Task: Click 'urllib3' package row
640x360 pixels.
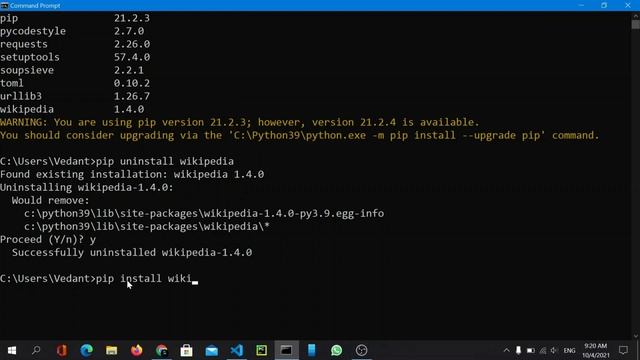Action: [x=75, y=96]
